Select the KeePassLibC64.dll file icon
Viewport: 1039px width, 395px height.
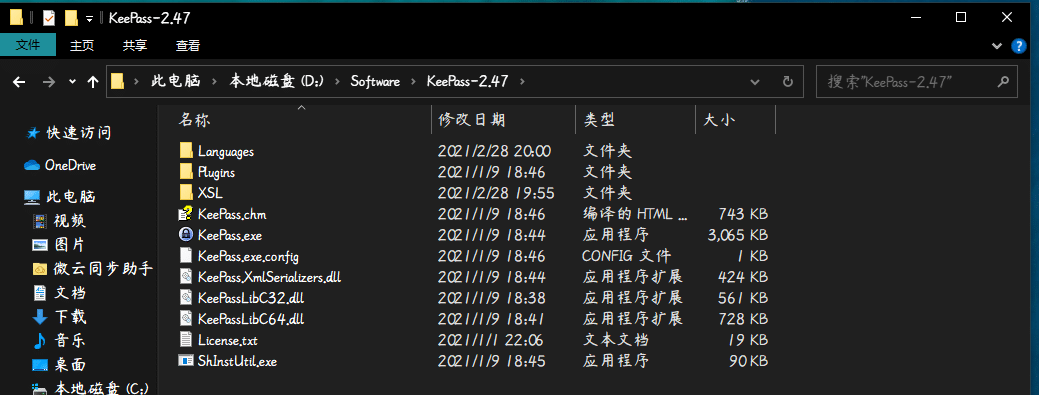[186, 319]
